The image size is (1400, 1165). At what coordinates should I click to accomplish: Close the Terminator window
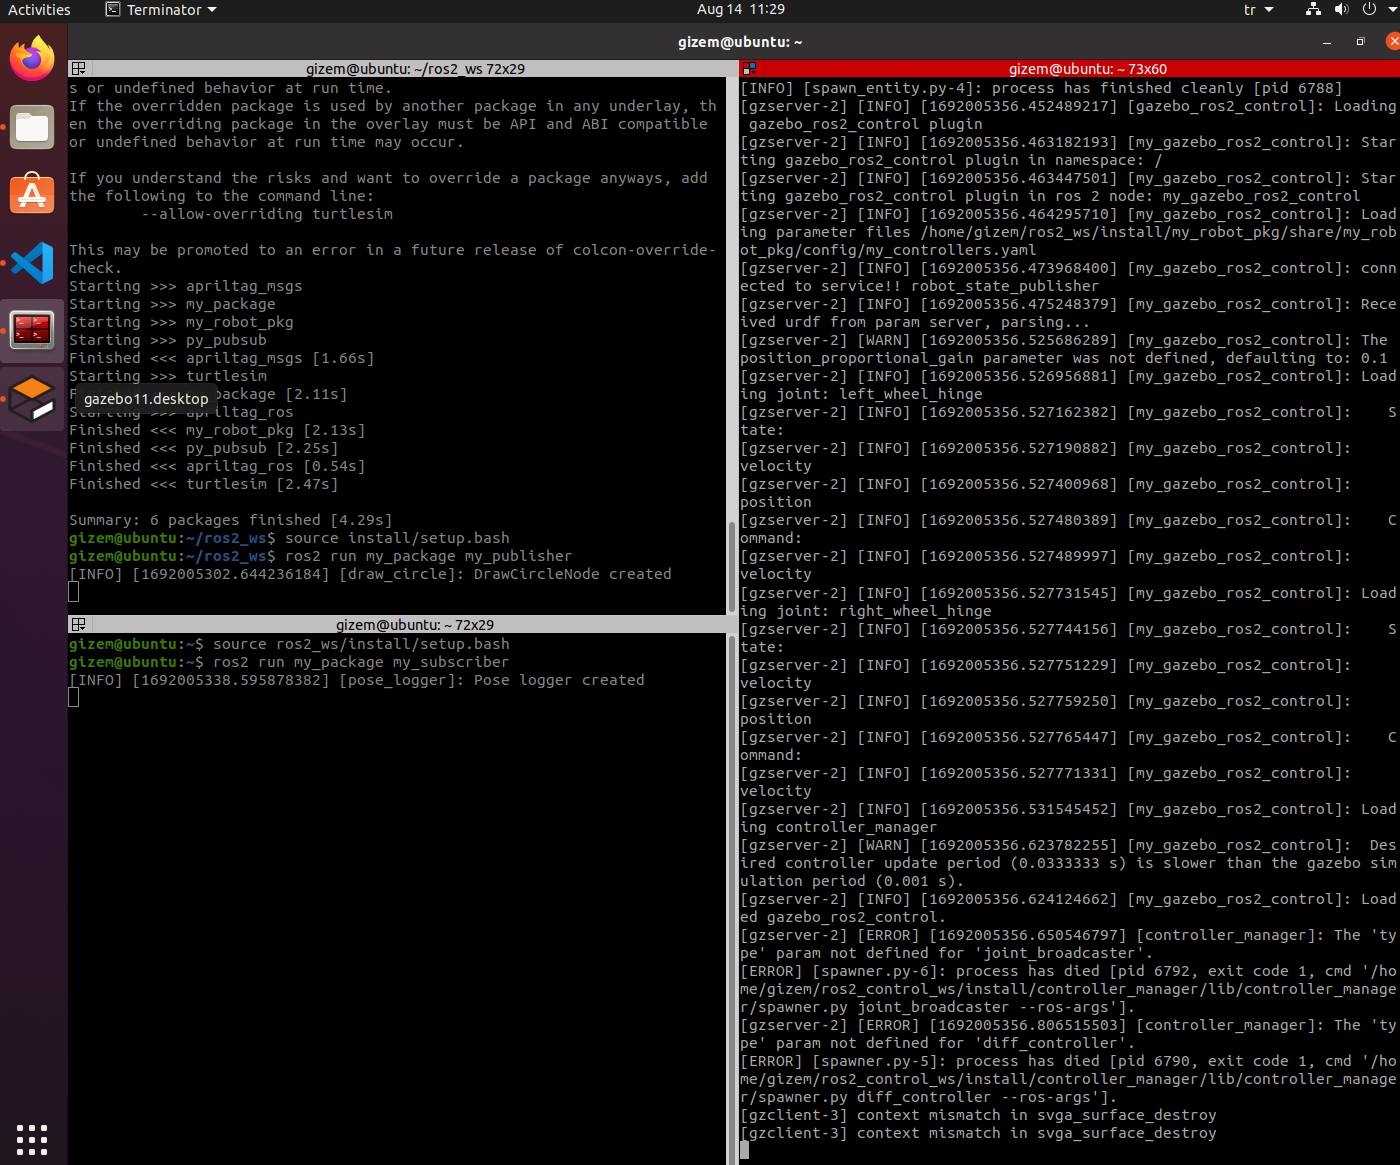pos(1393,42)
